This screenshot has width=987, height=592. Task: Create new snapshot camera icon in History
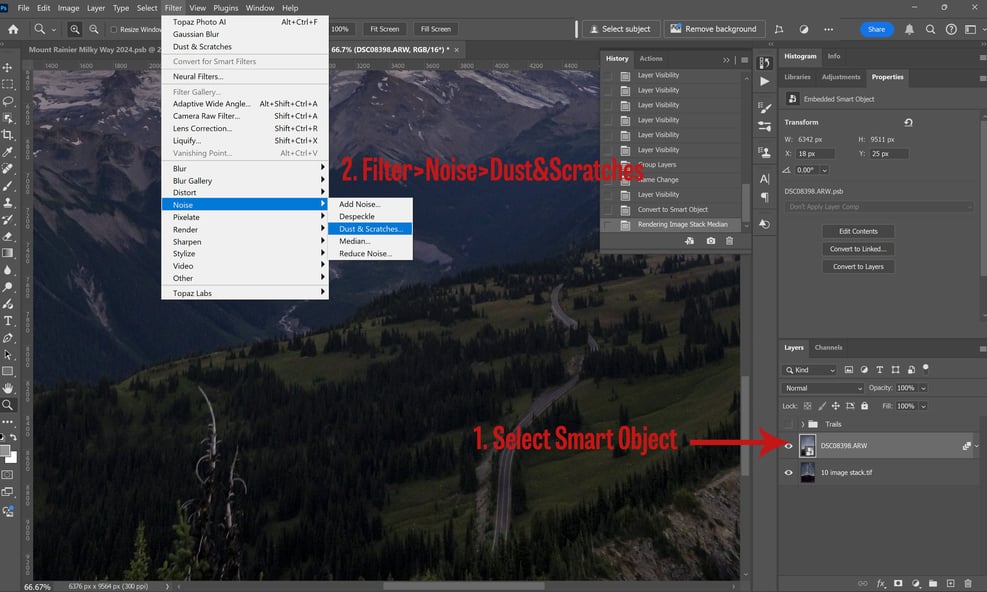pos(711,241)
